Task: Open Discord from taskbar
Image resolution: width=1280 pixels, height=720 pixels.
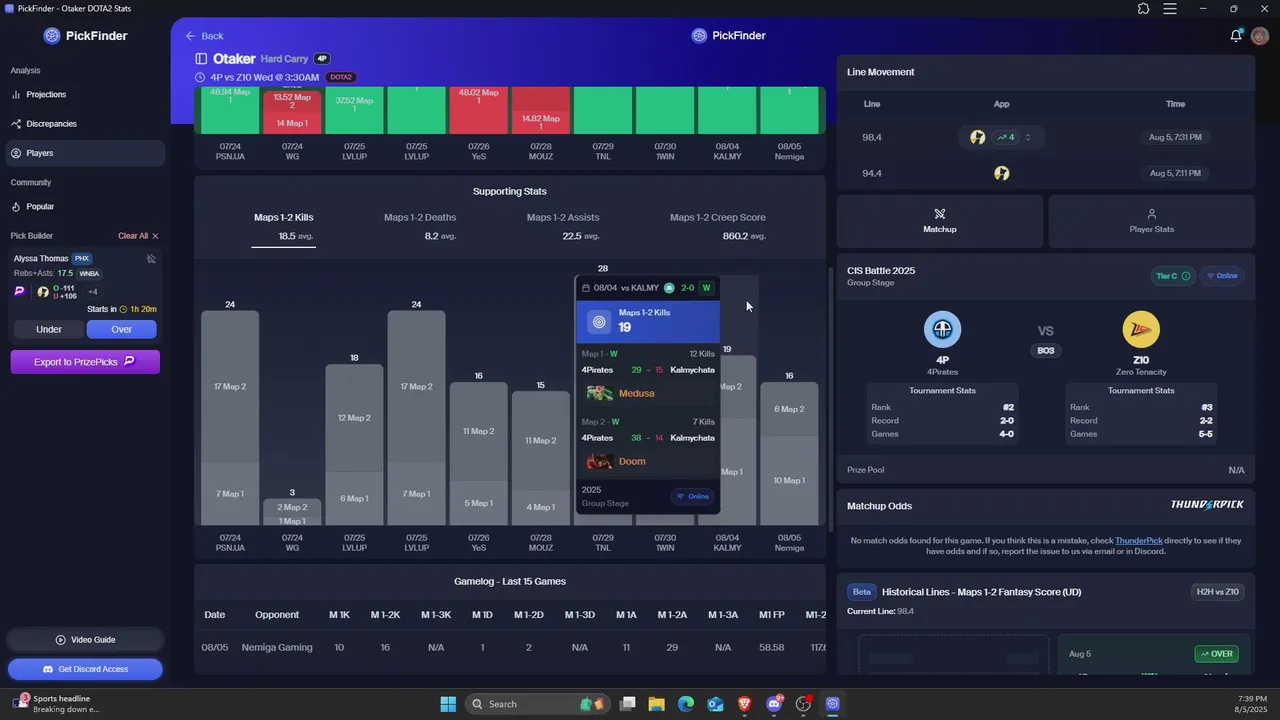Action: point(774,704)
